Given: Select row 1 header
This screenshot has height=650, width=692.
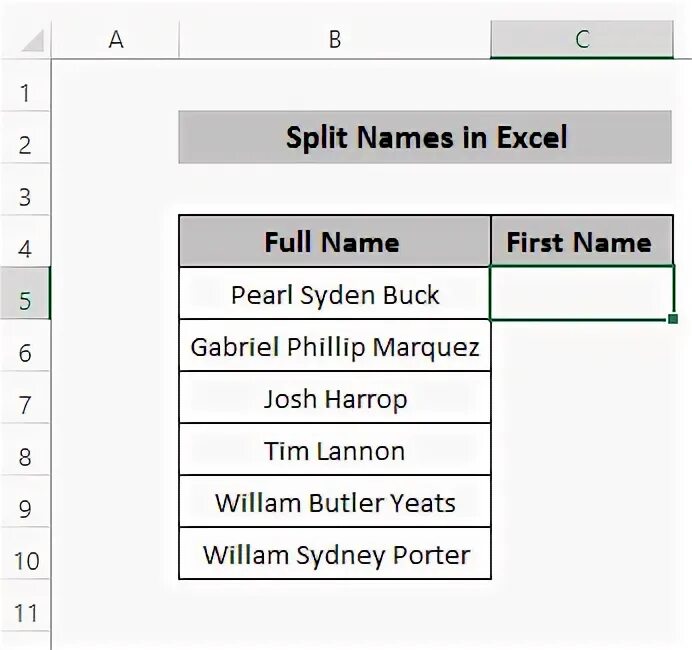Looking at the screenshot, I should (25, 85).
